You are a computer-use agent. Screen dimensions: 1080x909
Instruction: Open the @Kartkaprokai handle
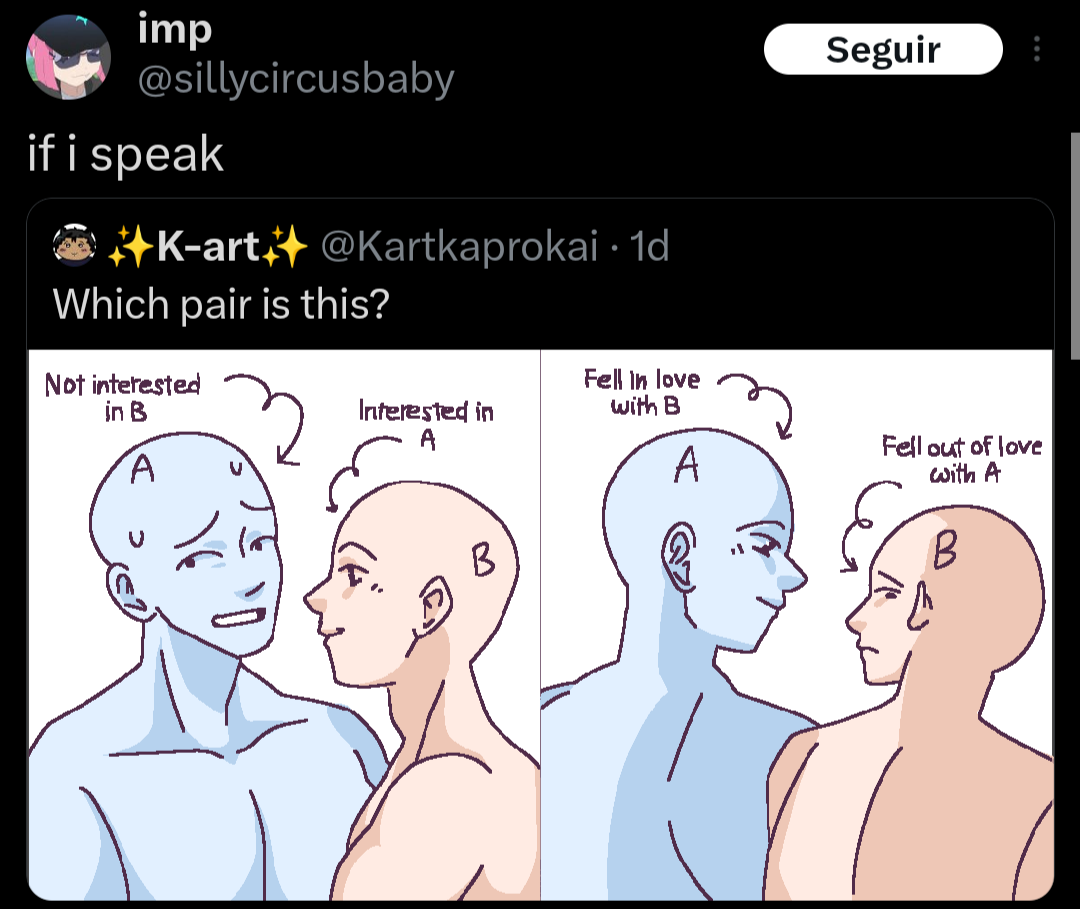coord(459,246)
